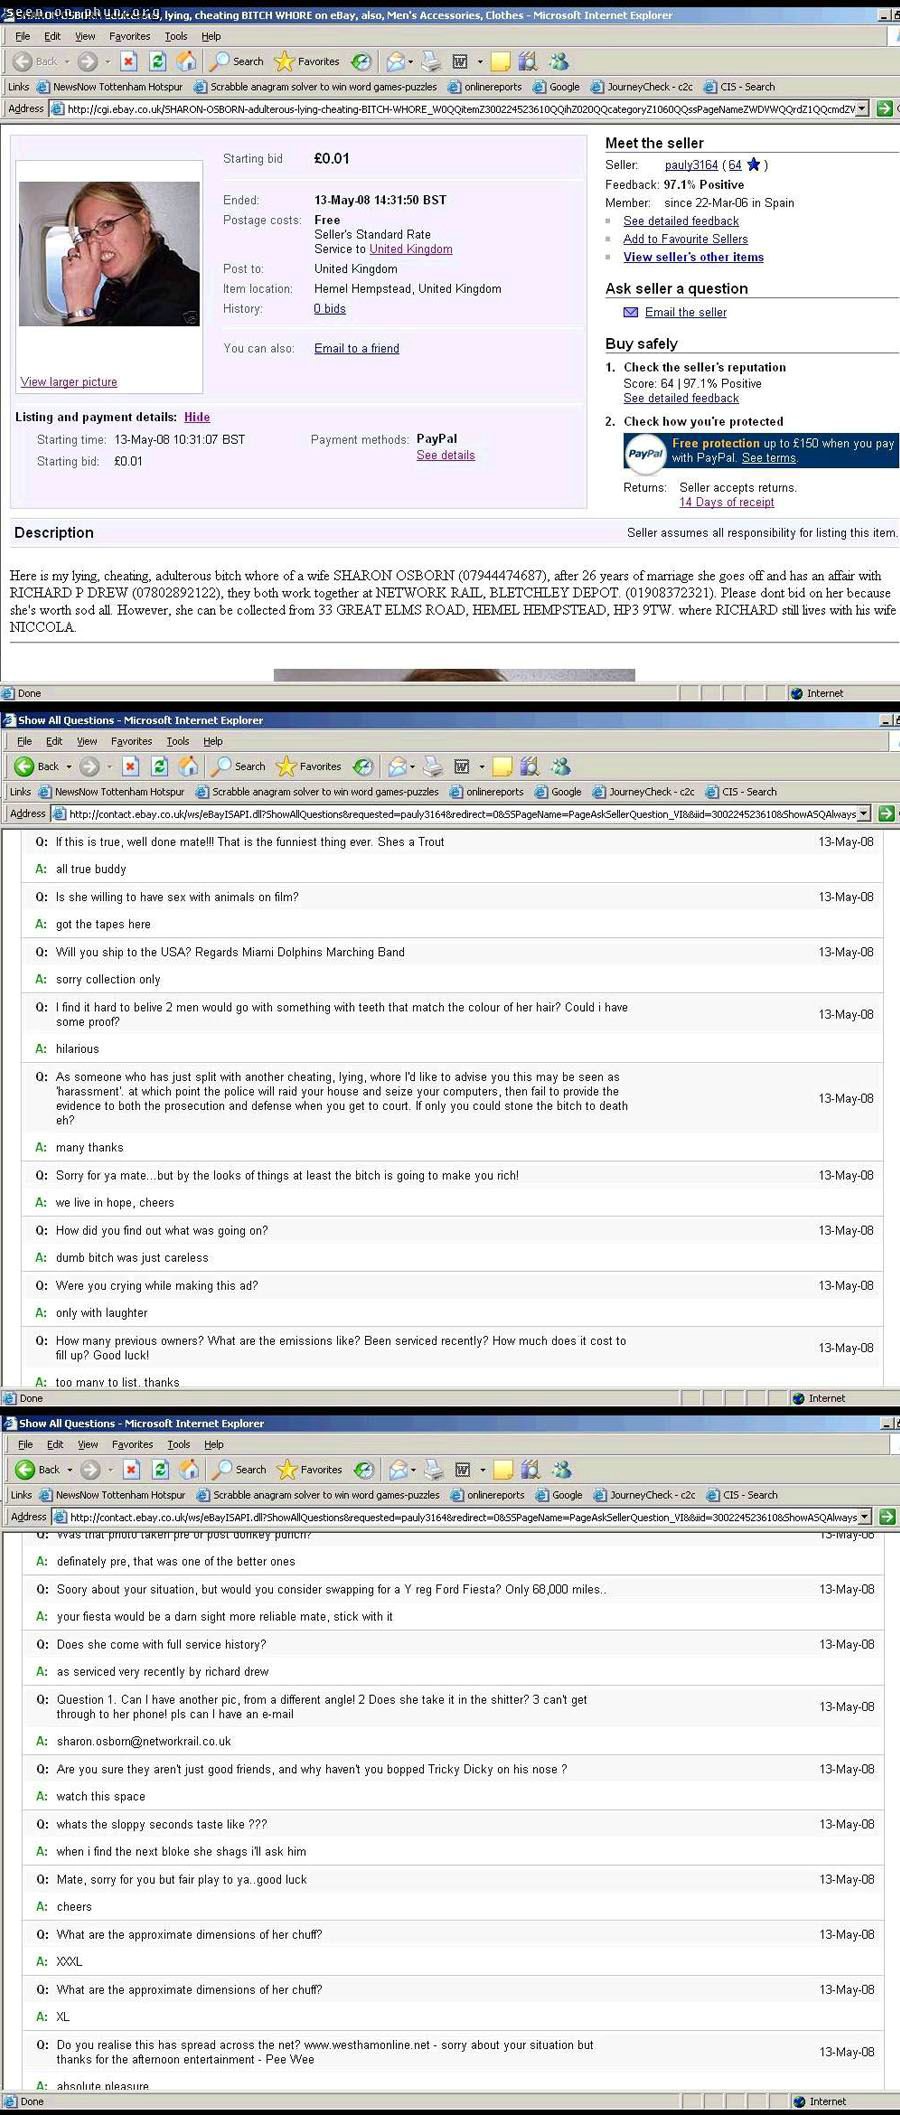This screenshot has height=2115, width=900.
Task: Click the item photo thumbnail in eBay listing
Action: pyautogui.click(x=109, y=254)
